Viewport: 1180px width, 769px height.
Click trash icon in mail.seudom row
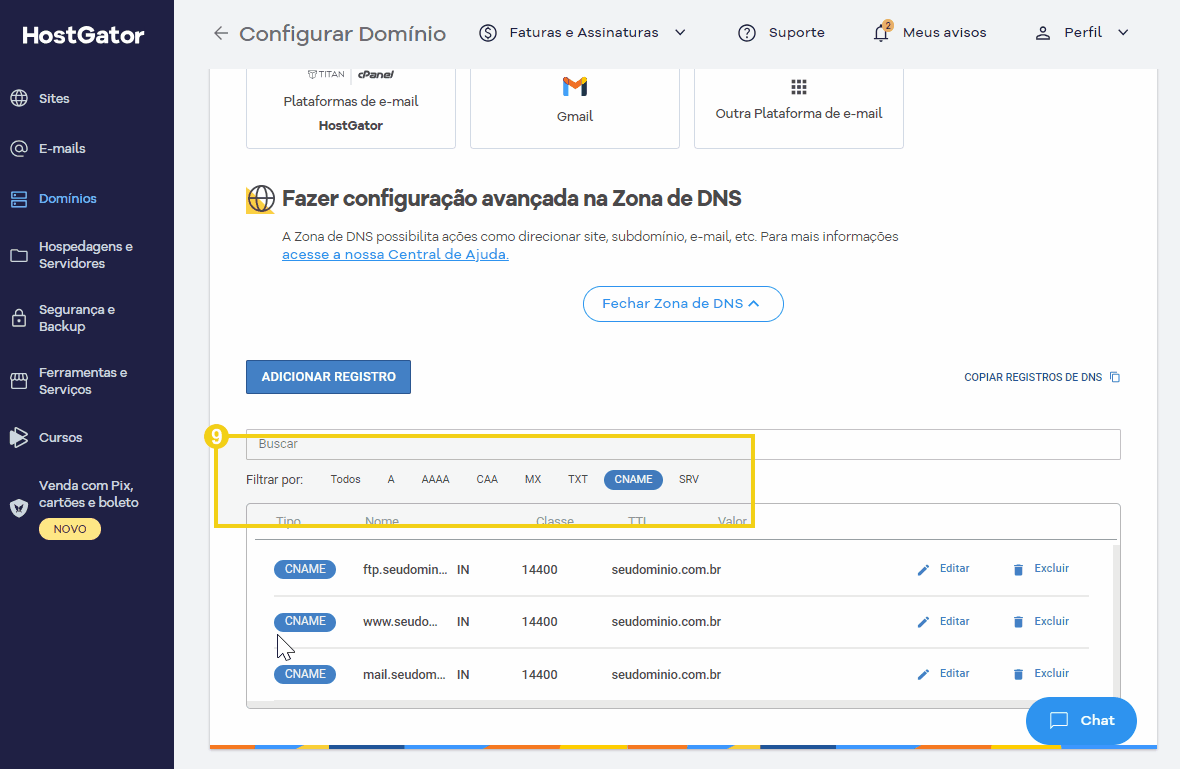[1018, 674]
